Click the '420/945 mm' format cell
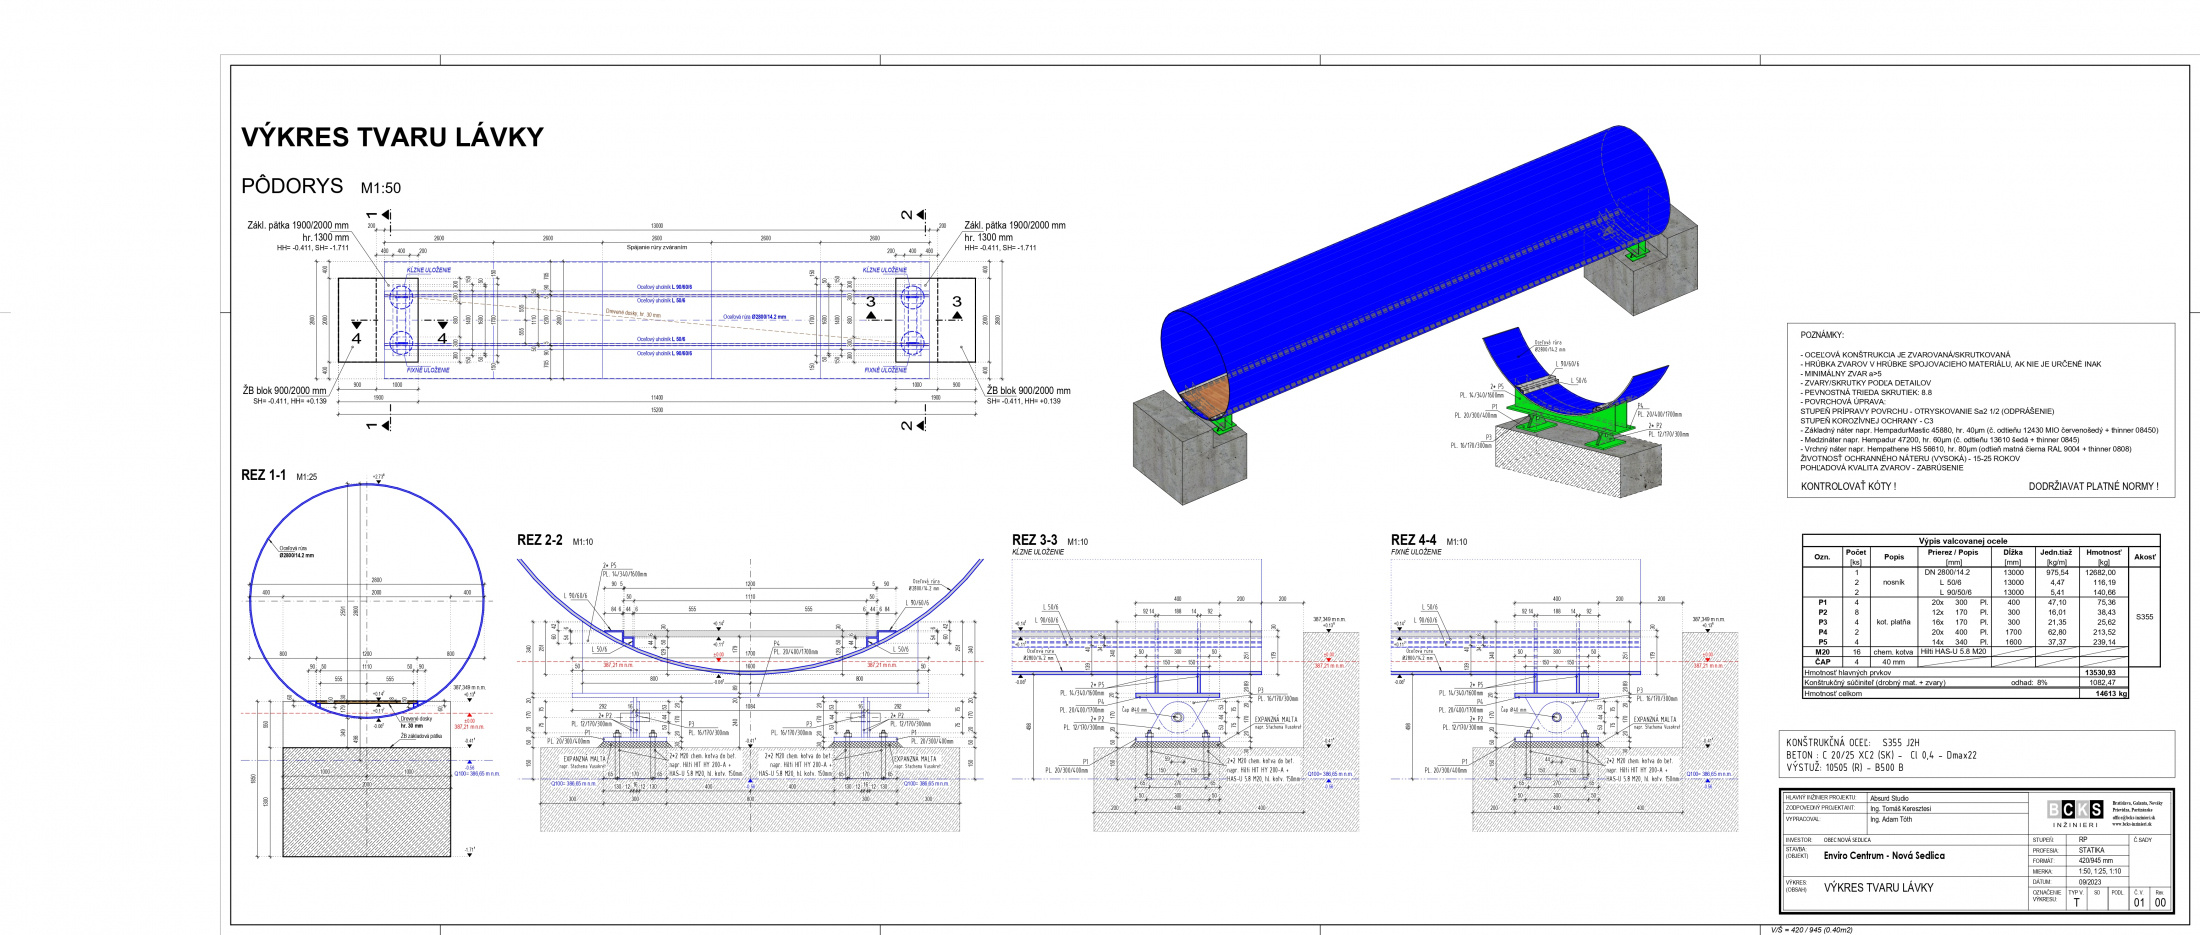The width and height of the screenshot is (2200, 935). [x=2095, y=861]
